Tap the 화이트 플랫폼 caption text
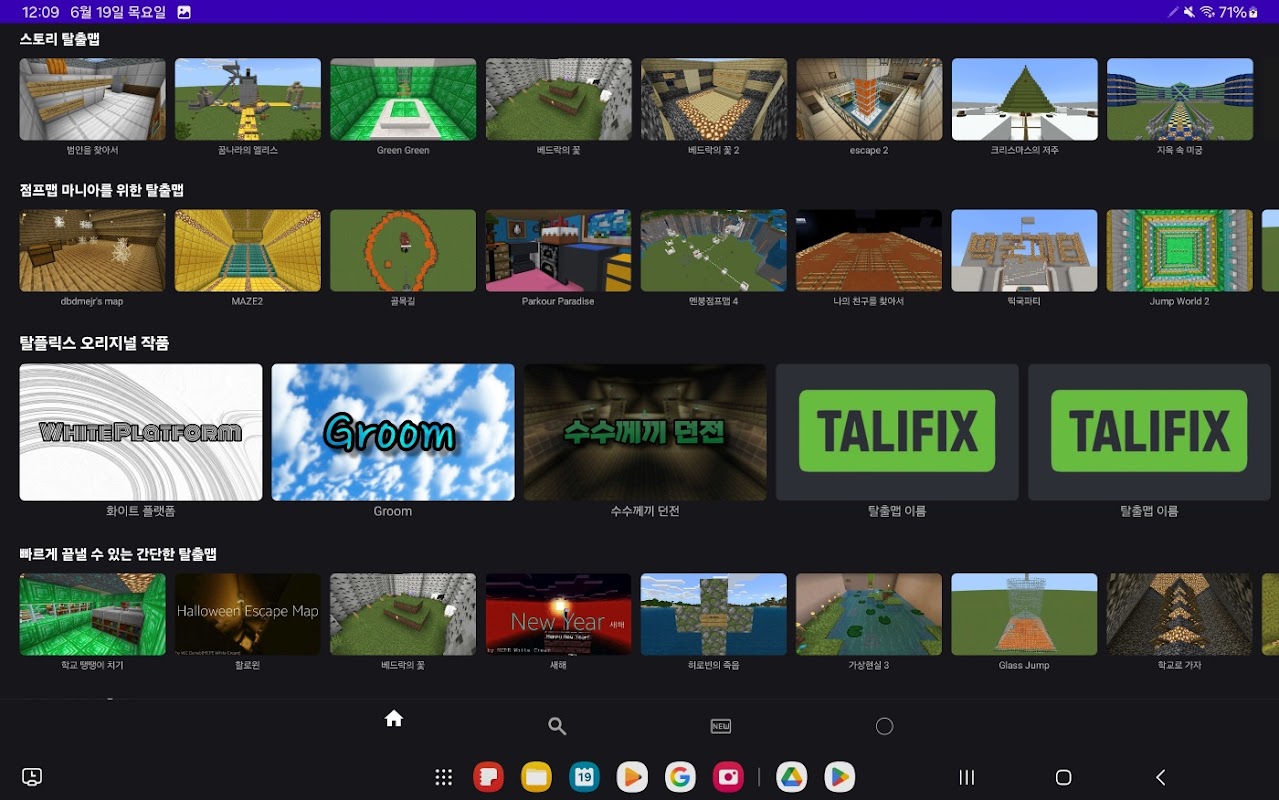Image resolution: width=1279 pixels, height=800 pixels. (x=141, y=511)
